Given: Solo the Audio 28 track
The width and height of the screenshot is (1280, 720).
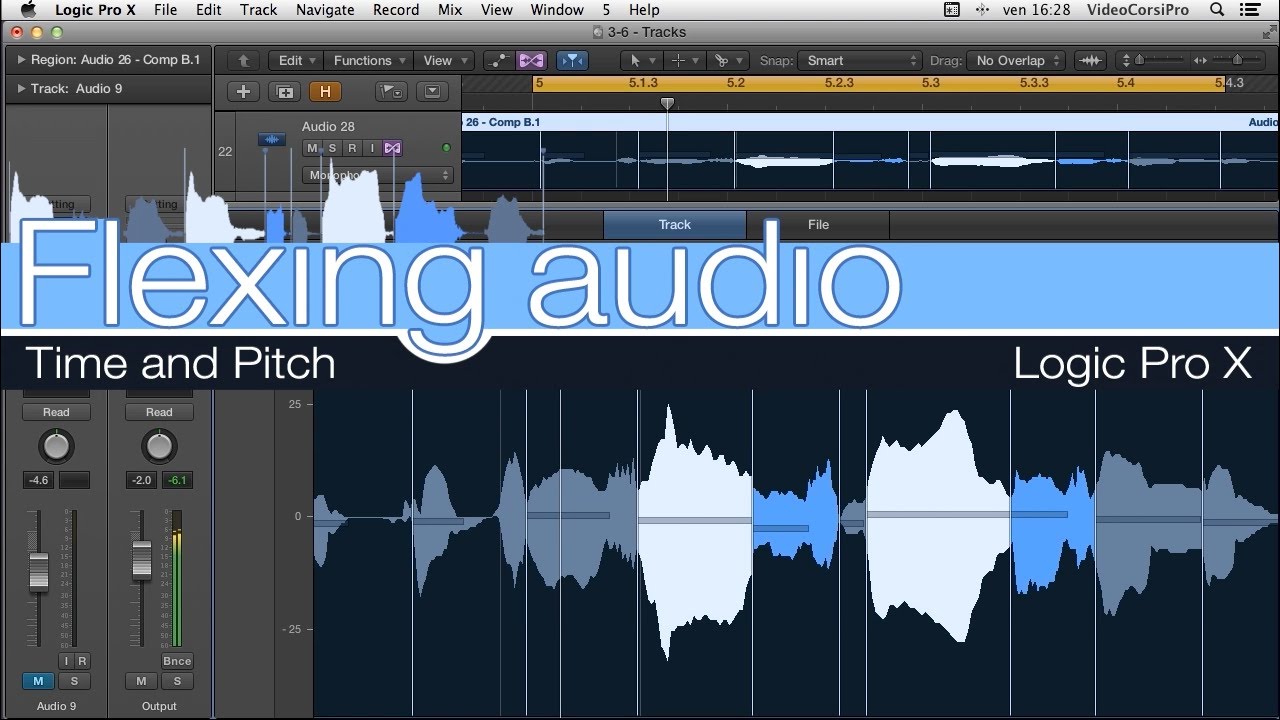Looking at the screenshot, I should click(333, 148).
